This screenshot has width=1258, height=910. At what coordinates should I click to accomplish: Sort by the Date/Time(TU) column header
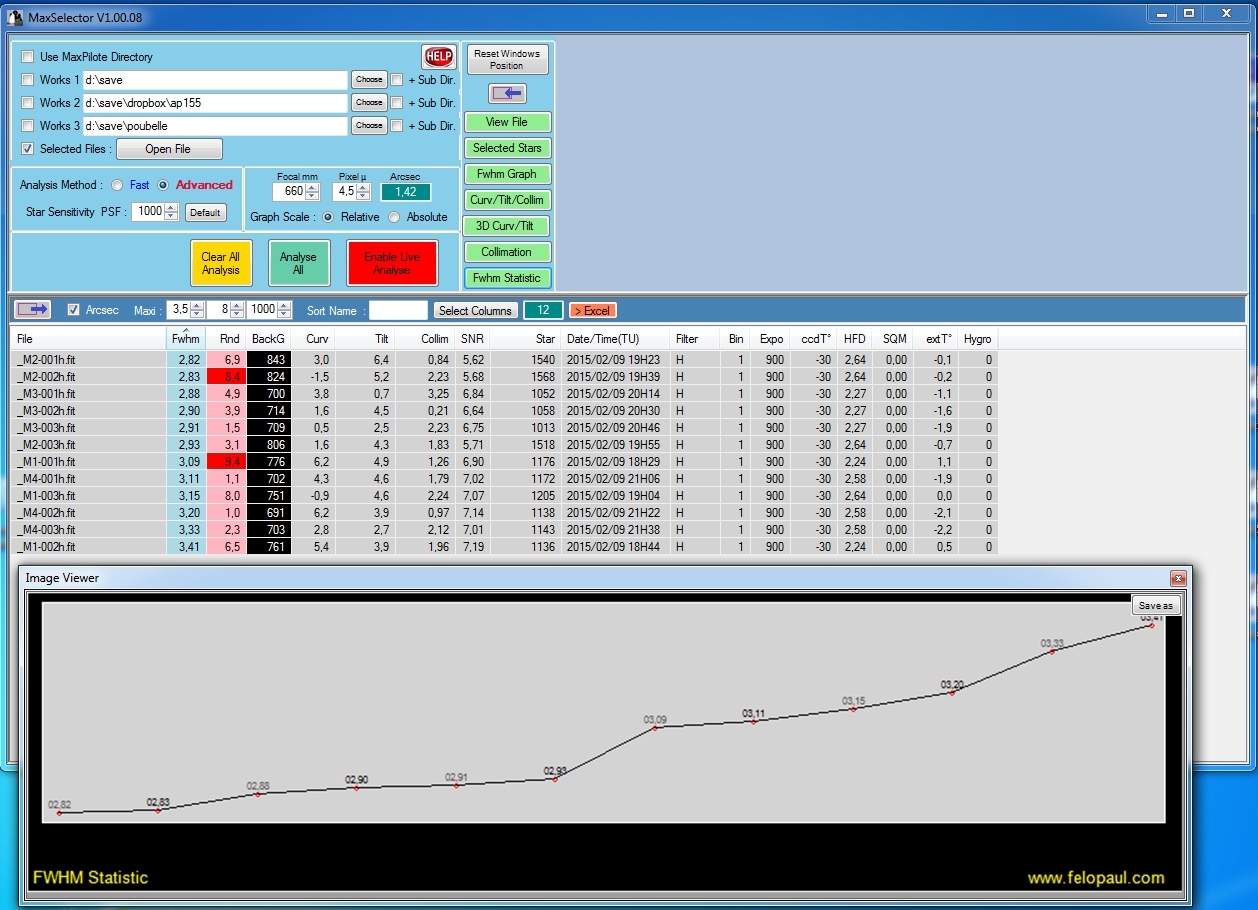tap(614, 339)
